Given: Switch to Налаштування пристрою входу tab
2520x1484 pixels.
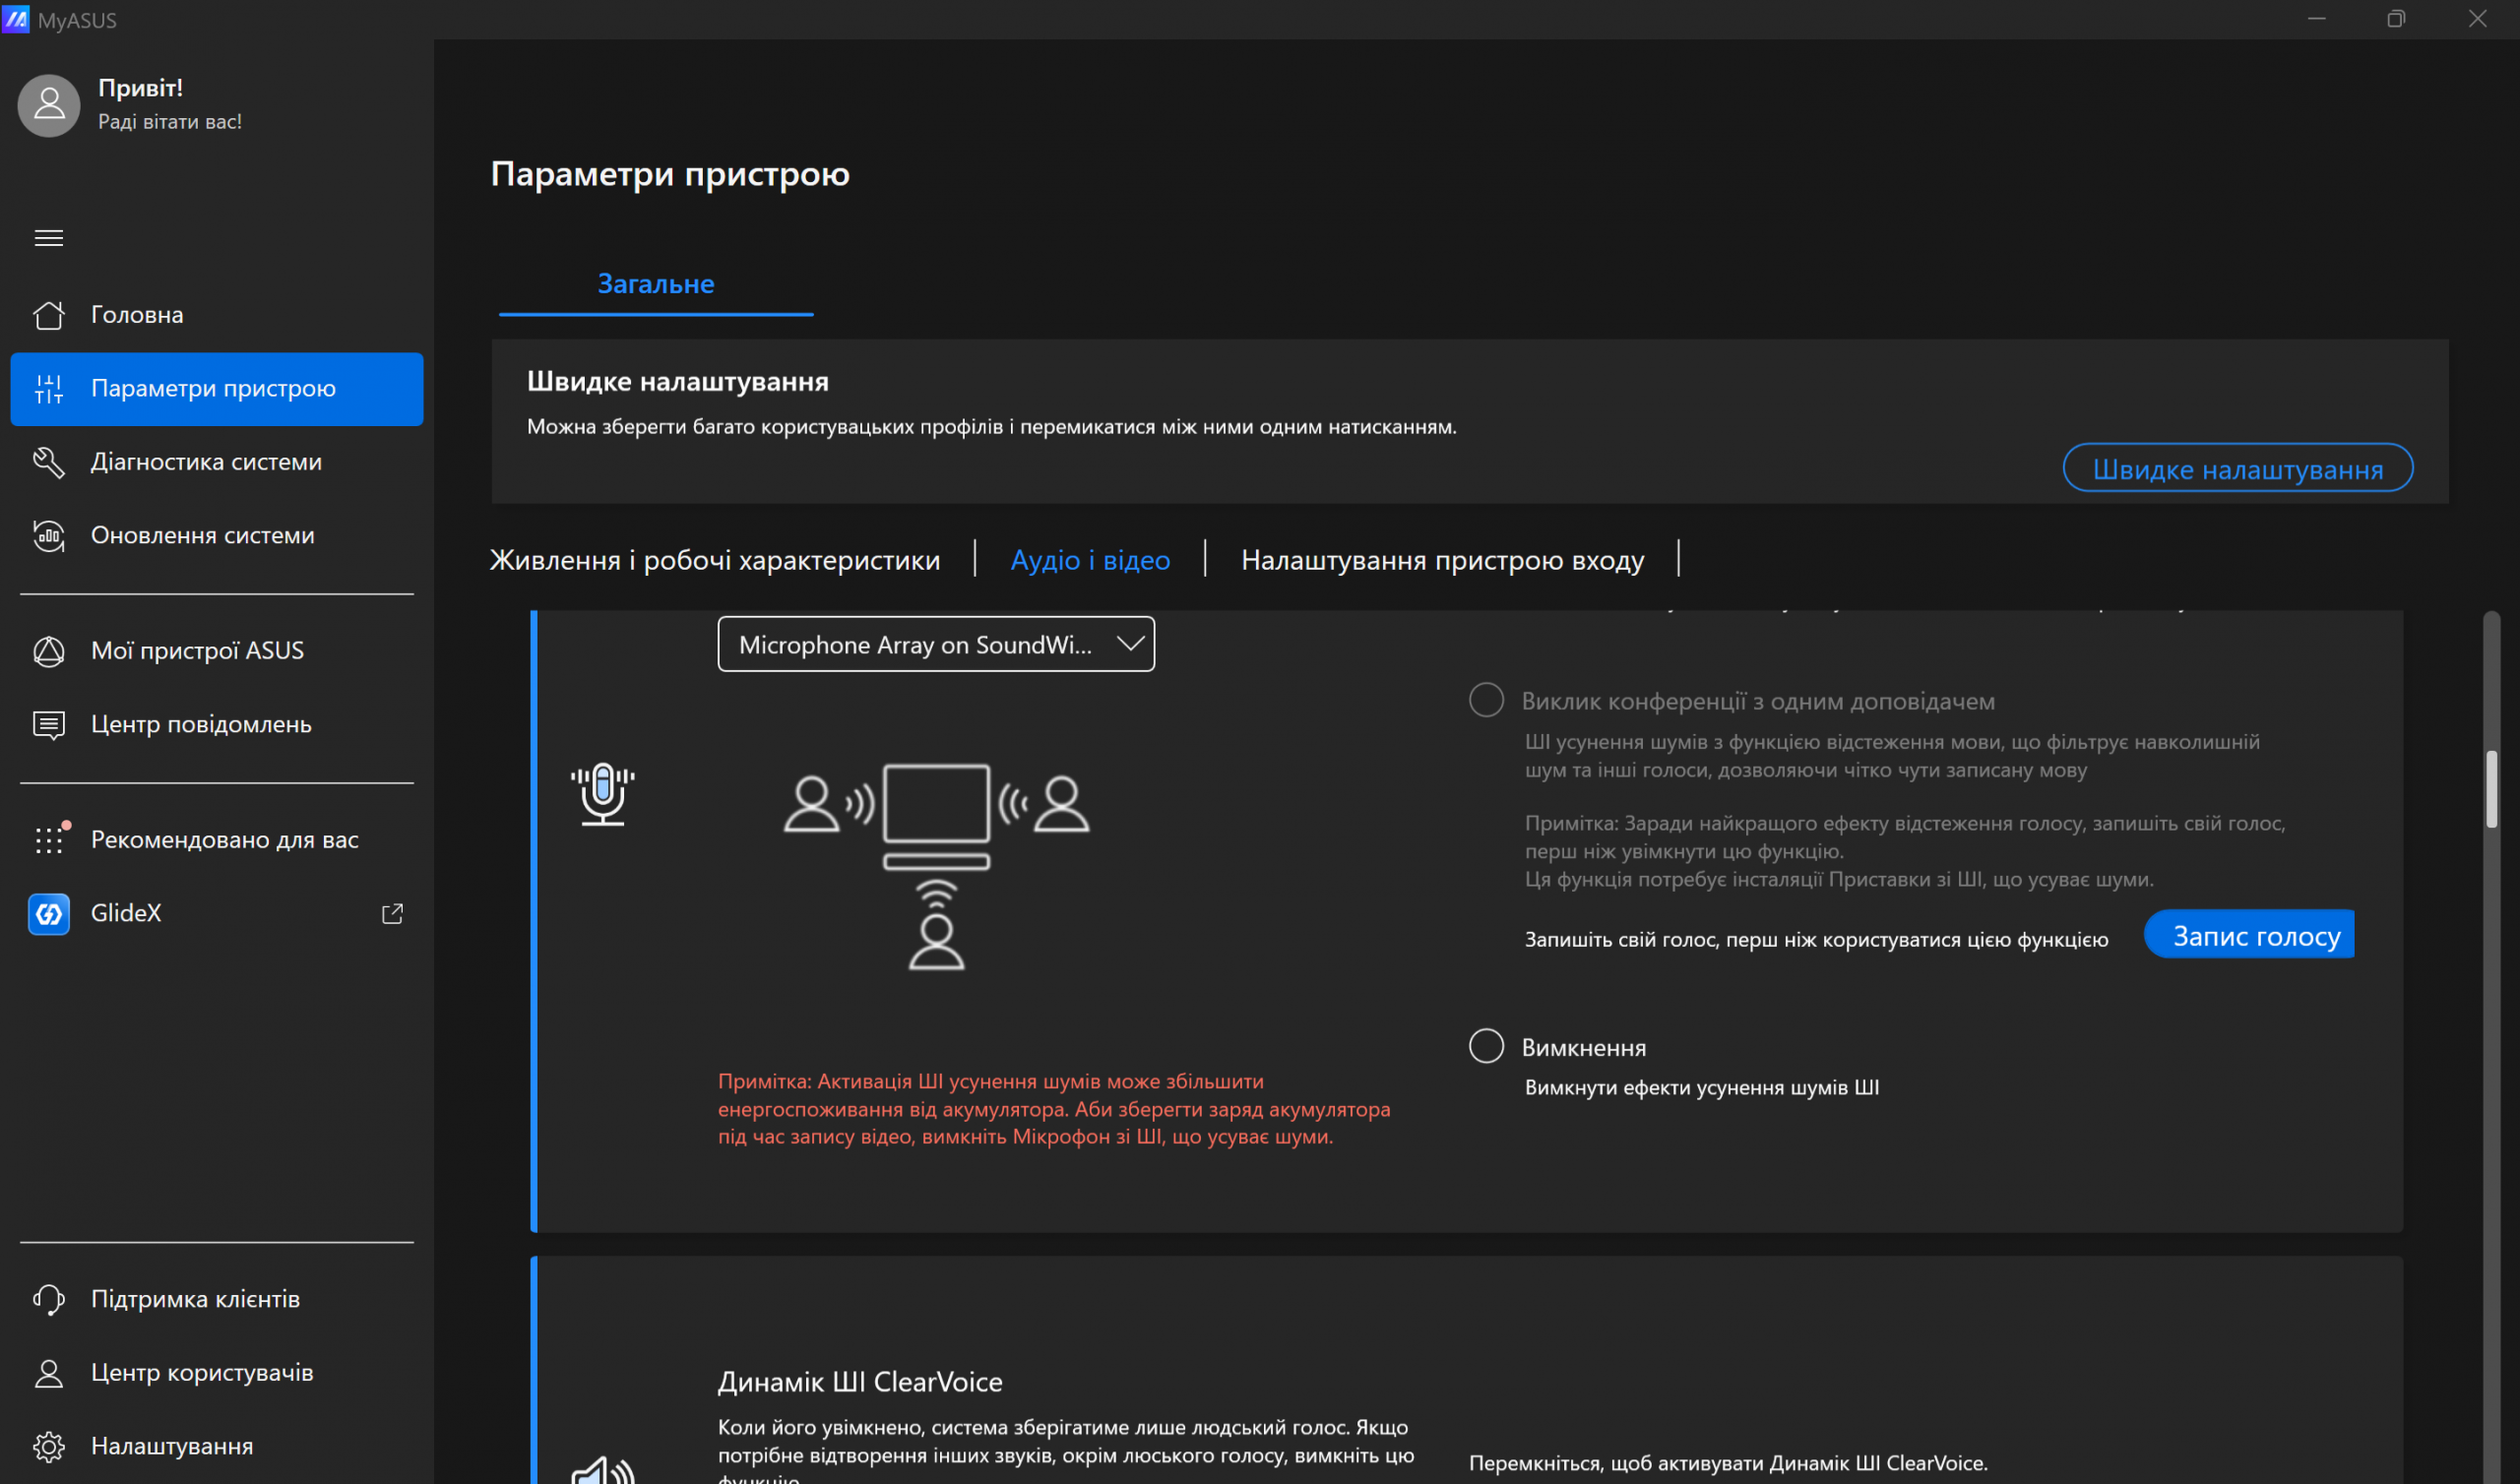Looking at the screenshot, I should click(1442, 560).
